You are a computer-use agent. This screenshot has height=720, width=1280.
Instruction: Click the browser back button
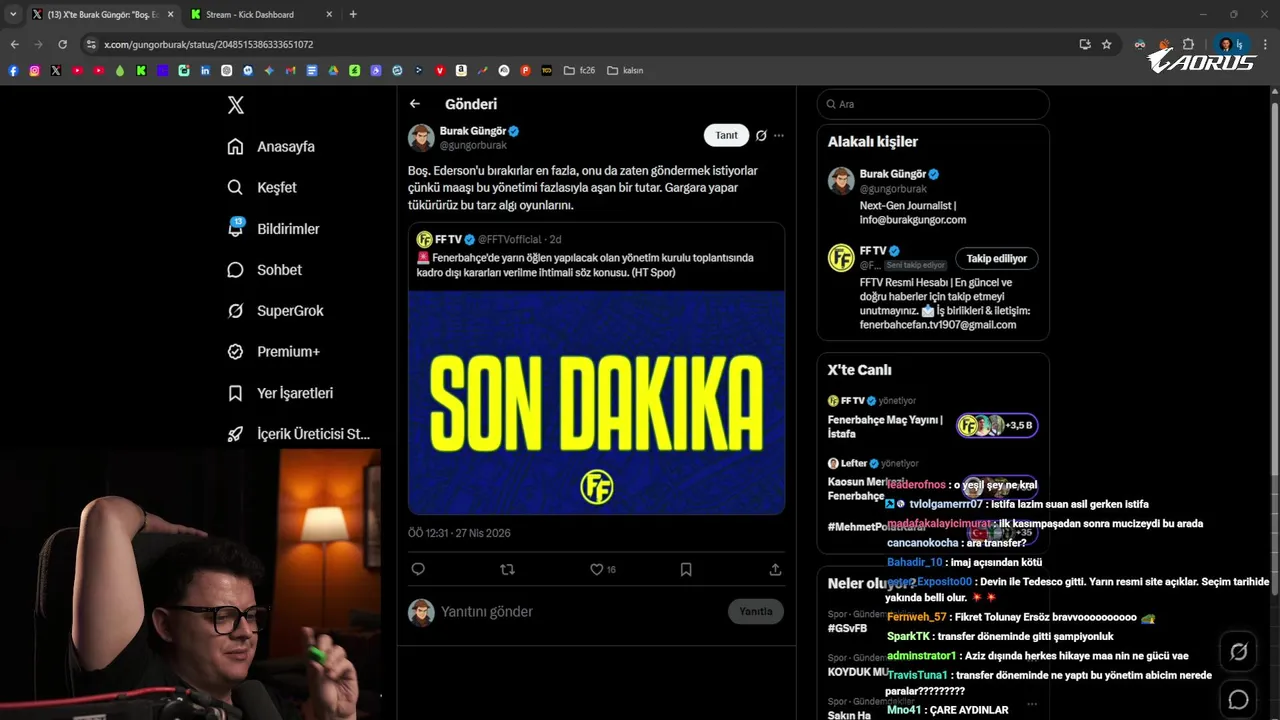click(14, 44)
